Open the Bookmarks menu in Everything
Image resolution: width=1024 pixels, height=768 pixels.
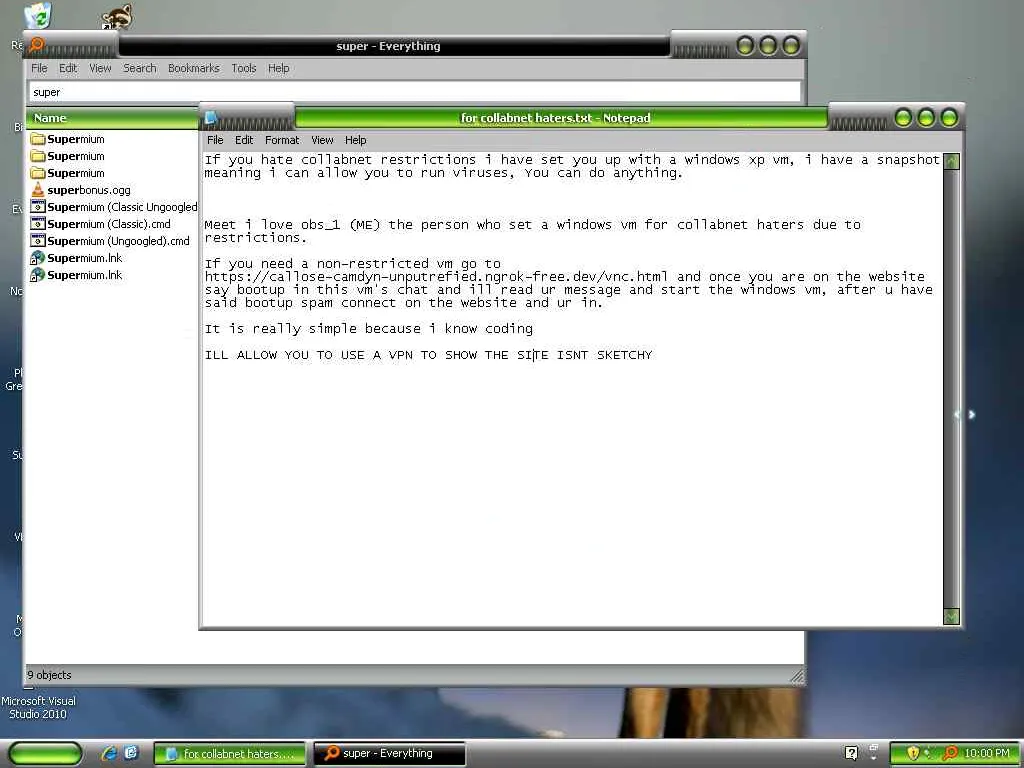[x=193, y=68]
